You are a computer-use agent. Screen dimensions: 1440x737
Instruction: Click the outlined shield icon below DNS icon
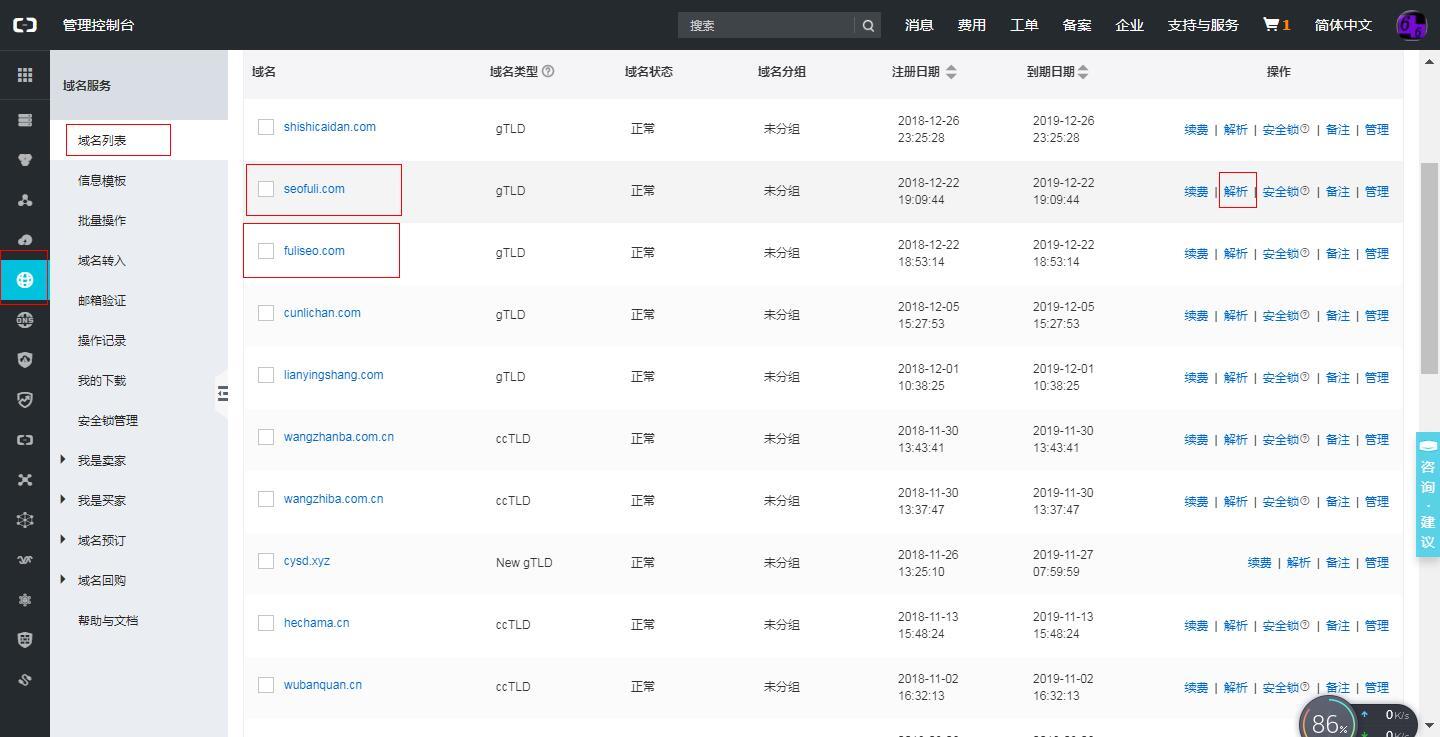(25, 360)
